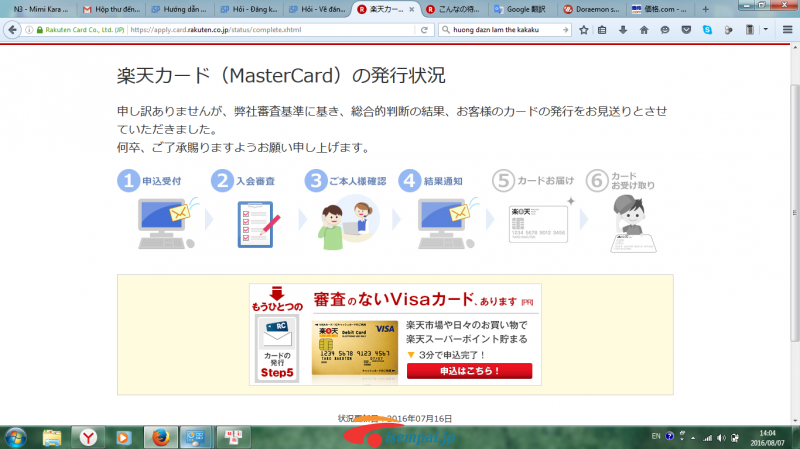Image resolution: width=800 pixels, height=449 pixels.
Task: Switch to the 価格.com tab
Action: 659,9
